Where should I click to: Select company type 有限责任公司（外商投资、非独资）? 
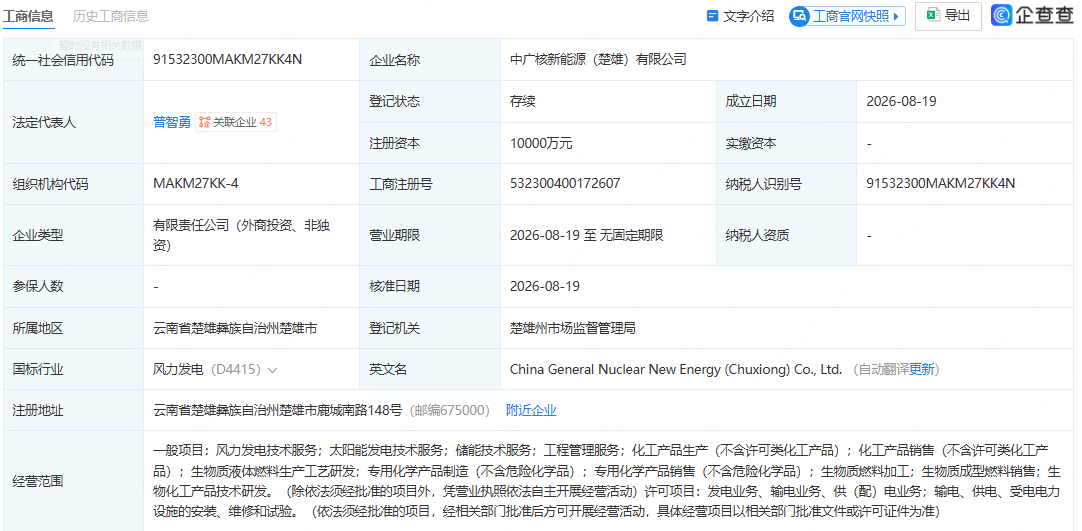tap(242, 235)
